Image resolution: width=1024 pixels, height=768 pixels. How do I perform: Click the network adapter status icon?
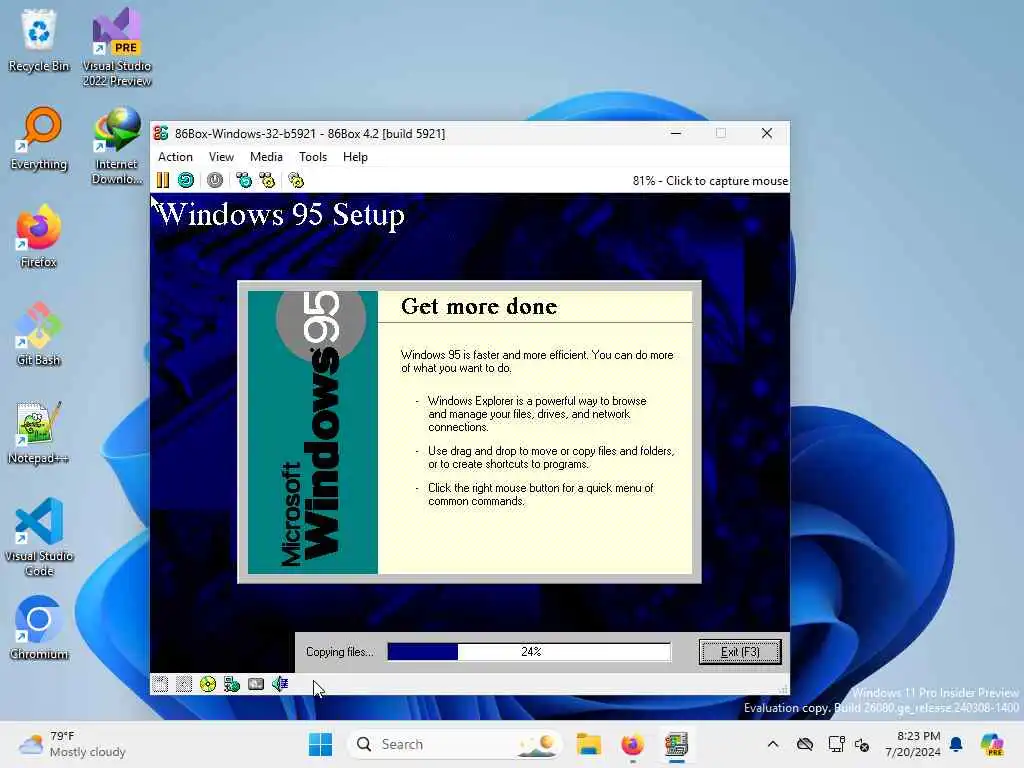[x=232, y=684]
